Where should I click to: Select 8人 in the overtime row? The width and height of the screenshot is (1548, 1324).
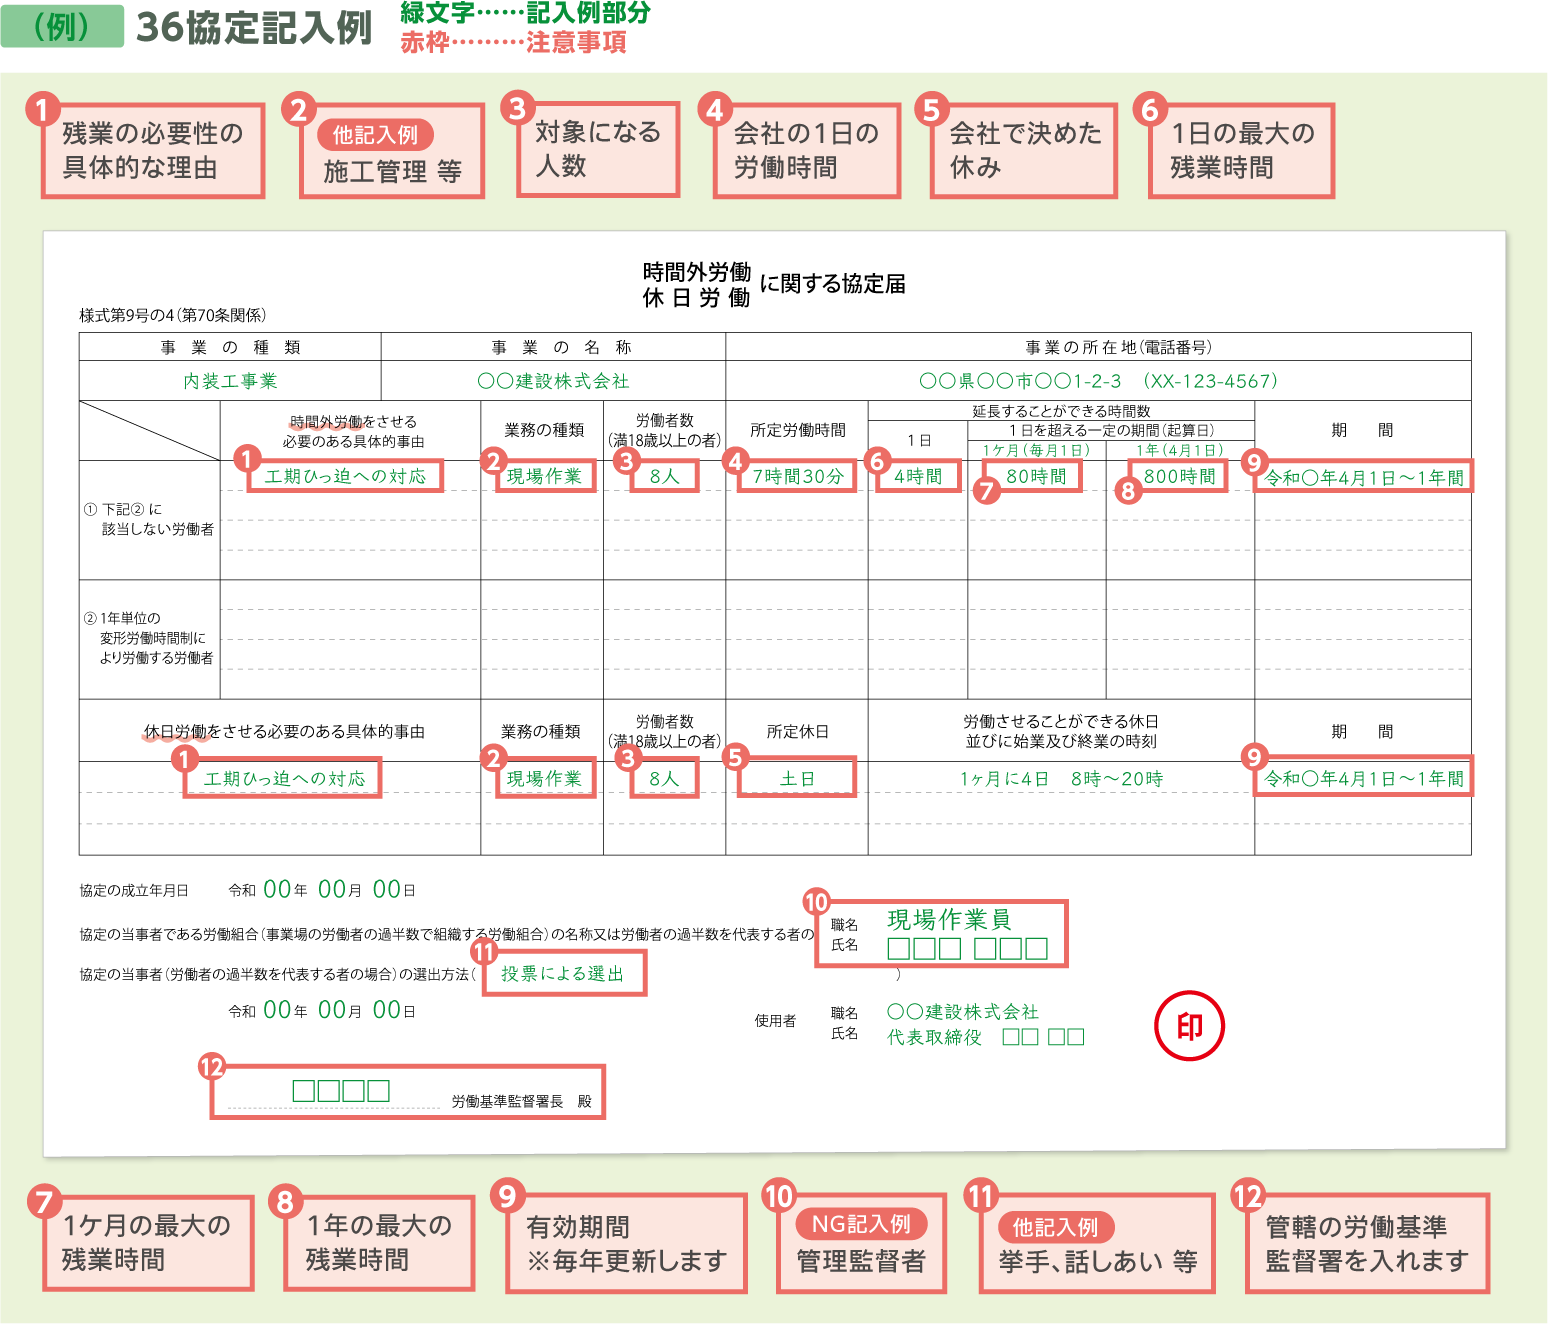[x=664, y=476]
